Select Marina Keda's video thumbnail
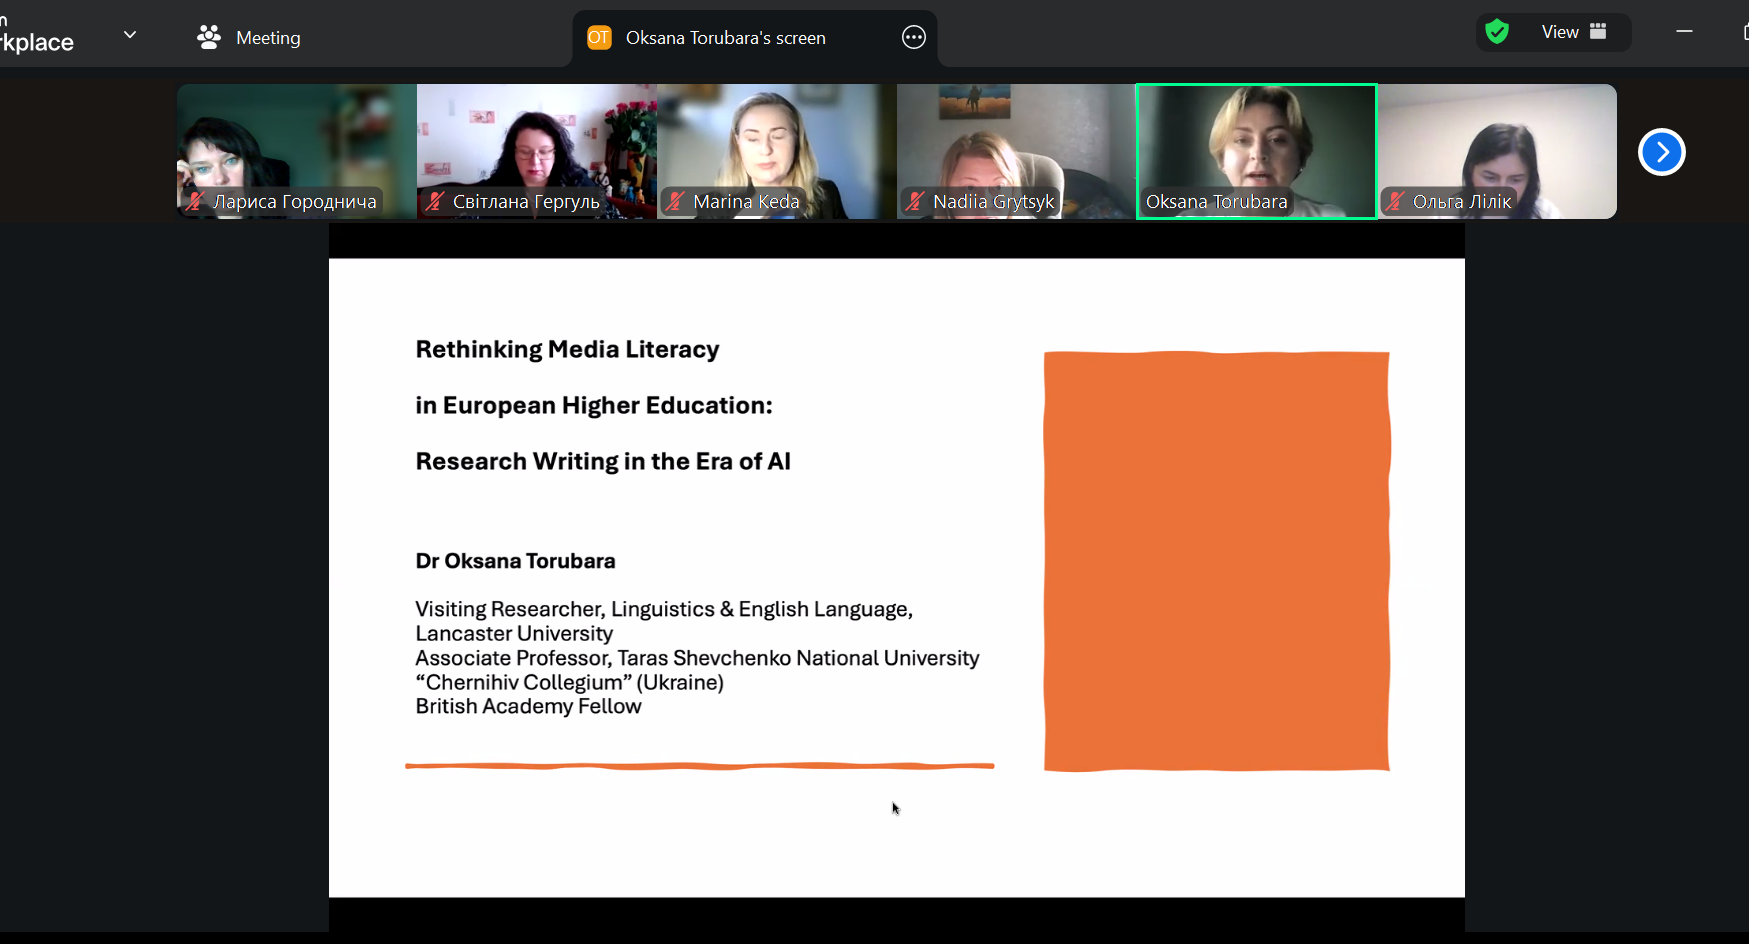 776,140
